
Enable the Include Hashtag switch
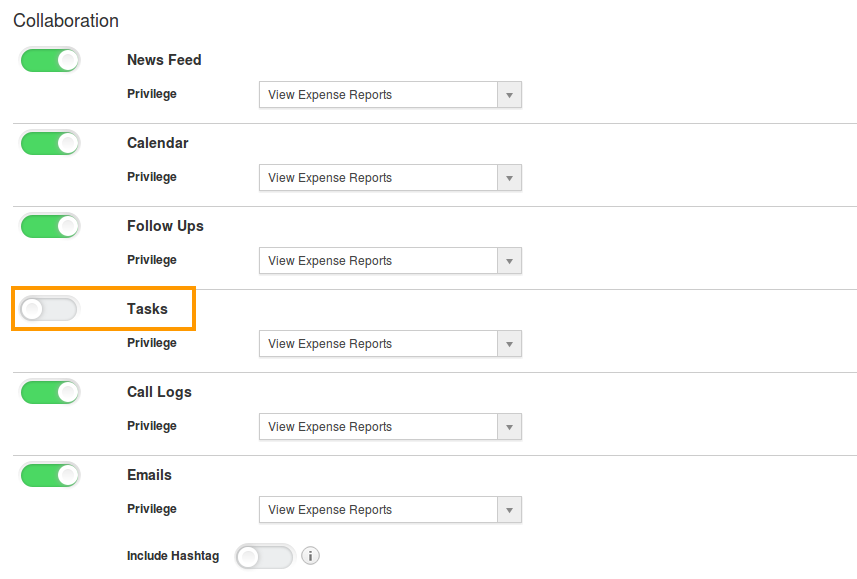[265, 557]
